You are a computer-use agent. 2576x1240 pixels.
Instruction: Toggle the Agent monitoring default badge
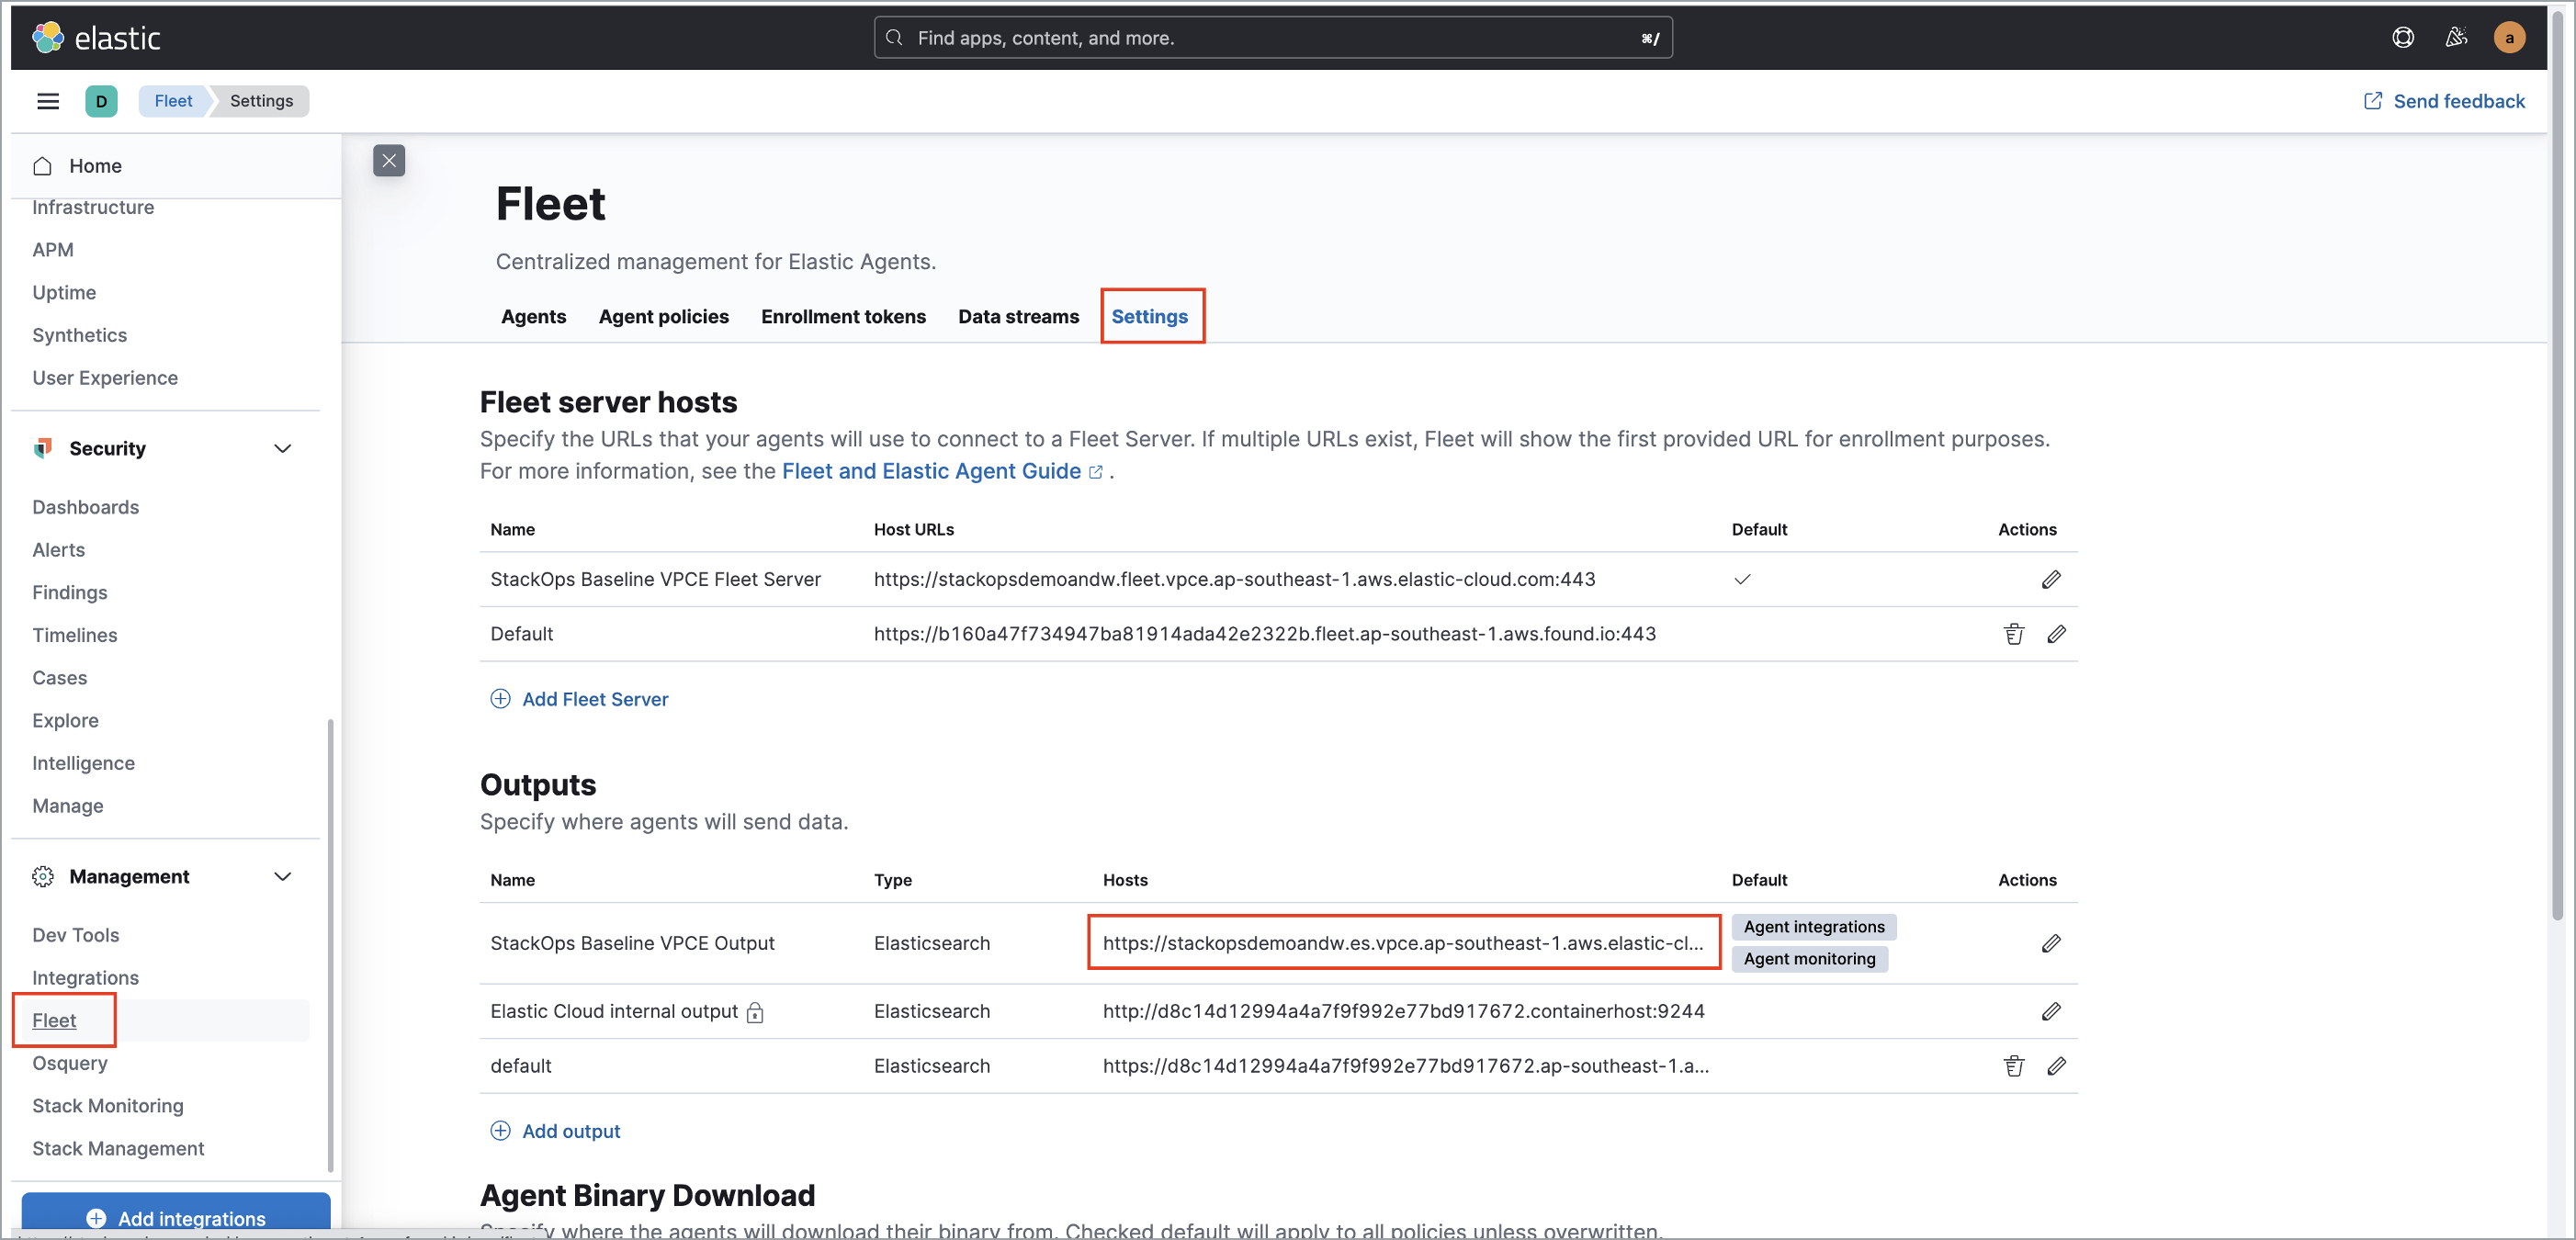(1809, 958)
